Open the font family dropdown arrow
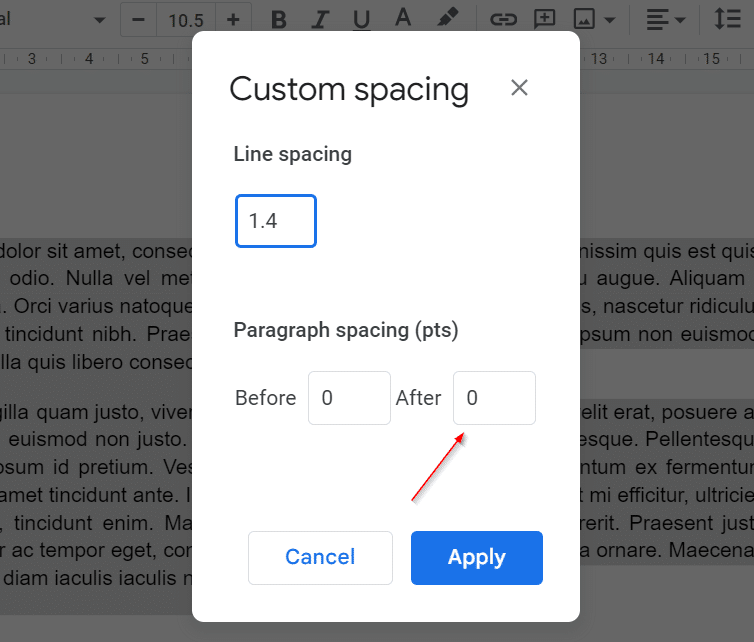 100,20
